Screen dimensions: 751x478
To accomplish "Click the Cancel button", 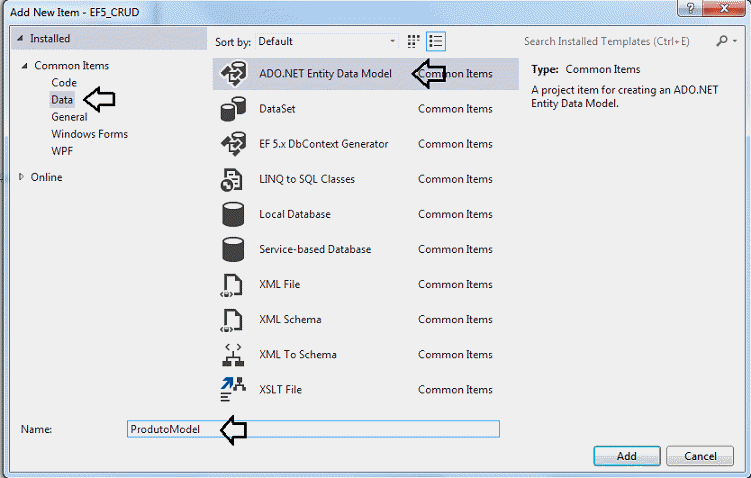I will click(700, 456).
